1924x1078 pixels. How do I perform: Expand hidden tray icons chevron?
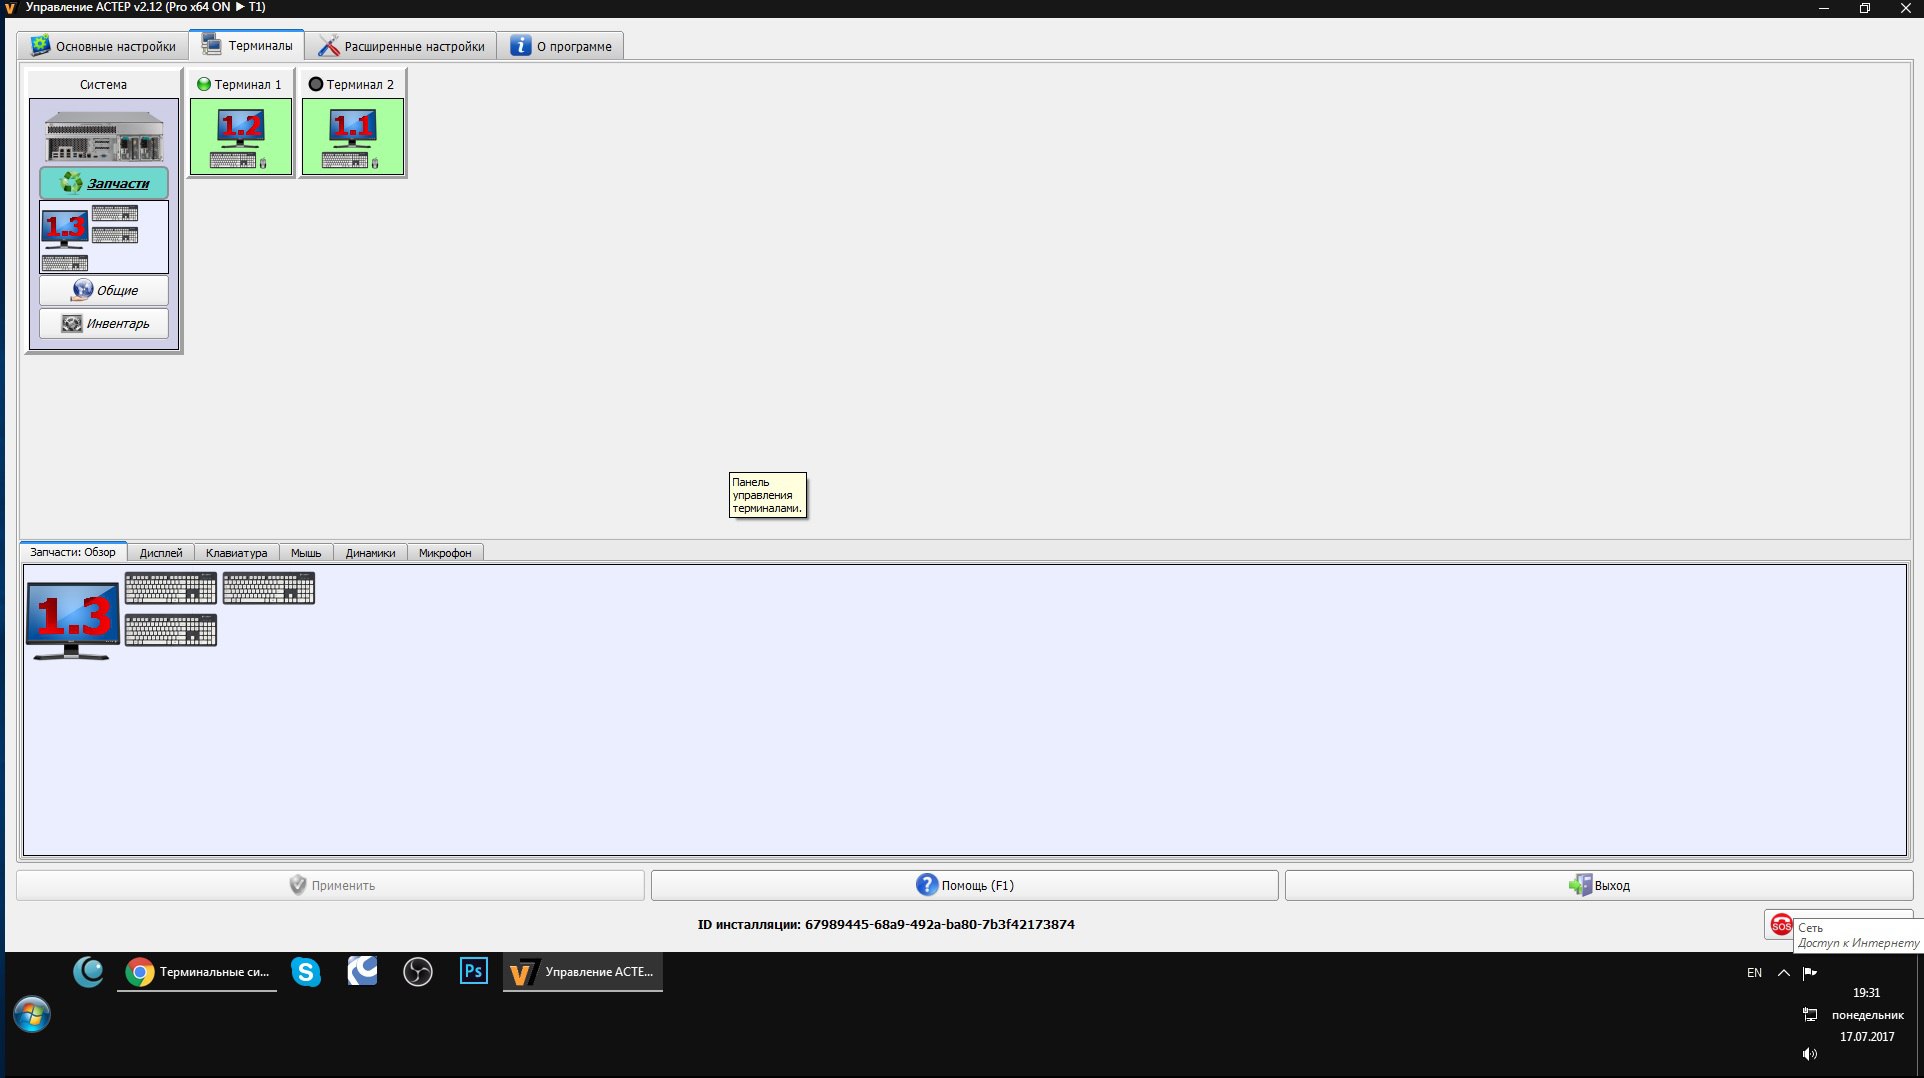(1783, 972)
